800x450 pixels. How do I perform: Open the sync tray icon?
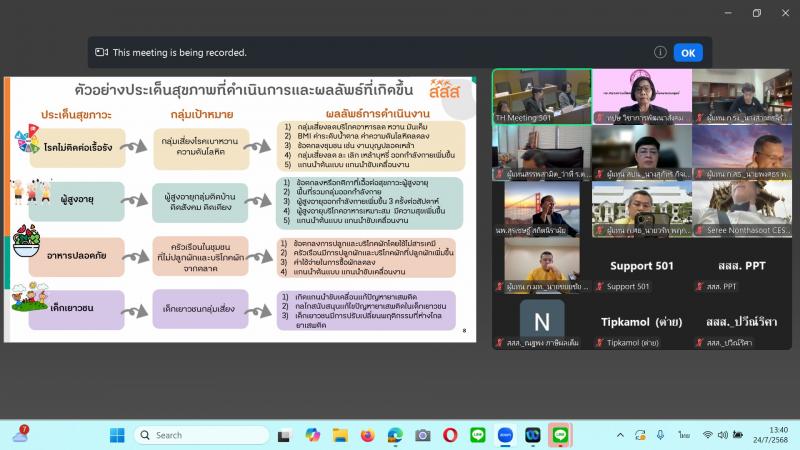[x=640, y=435]
